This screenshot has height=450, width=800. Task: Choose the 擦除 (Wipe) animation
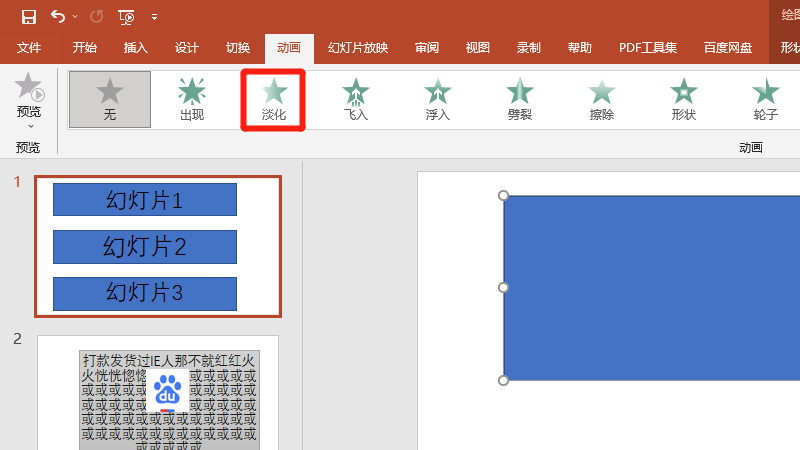coord(602,99)
